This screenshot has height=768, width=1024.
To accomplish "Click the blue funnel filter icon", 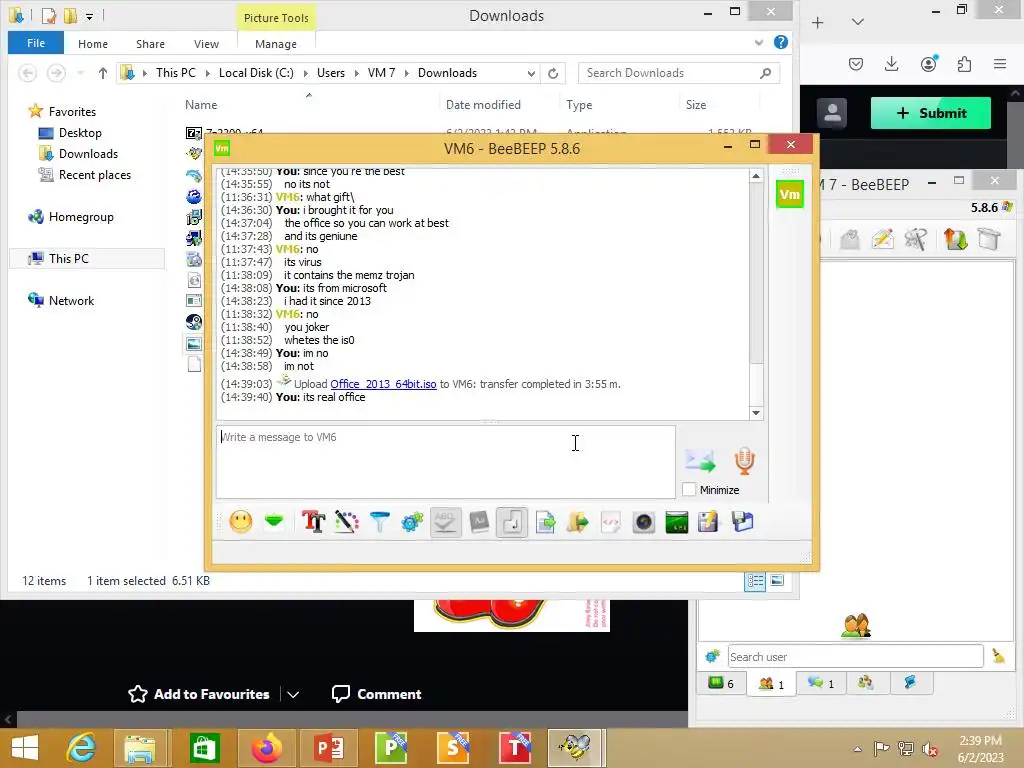I will coord(379,522).
